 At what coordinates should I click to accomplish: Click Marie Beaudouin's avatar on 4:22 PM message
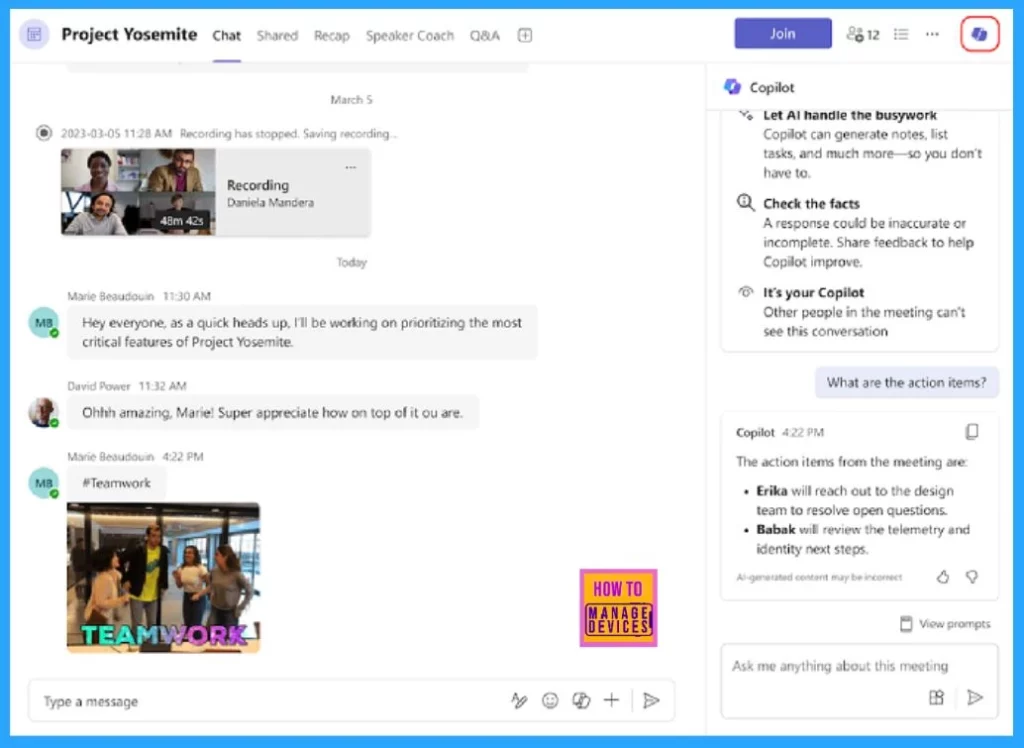point(44,483)
